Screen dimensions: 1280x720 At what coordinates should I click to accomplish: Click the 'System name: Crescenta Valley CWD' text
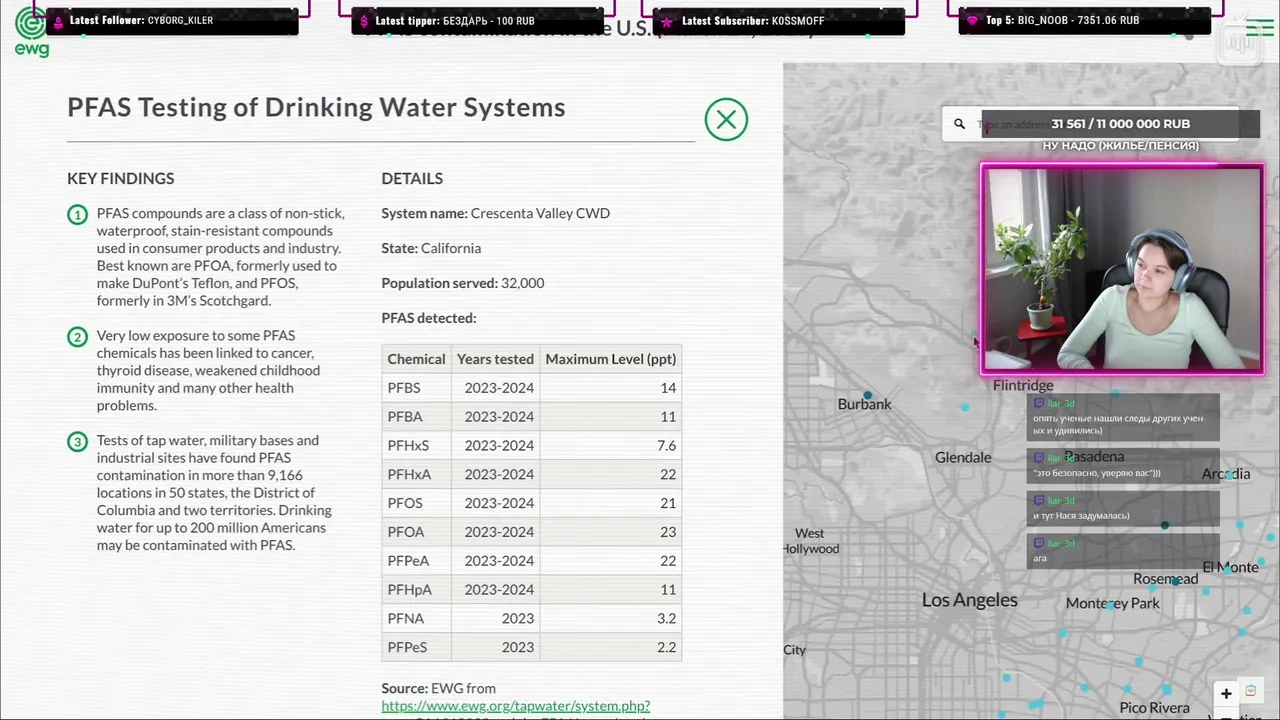[495, 214]
